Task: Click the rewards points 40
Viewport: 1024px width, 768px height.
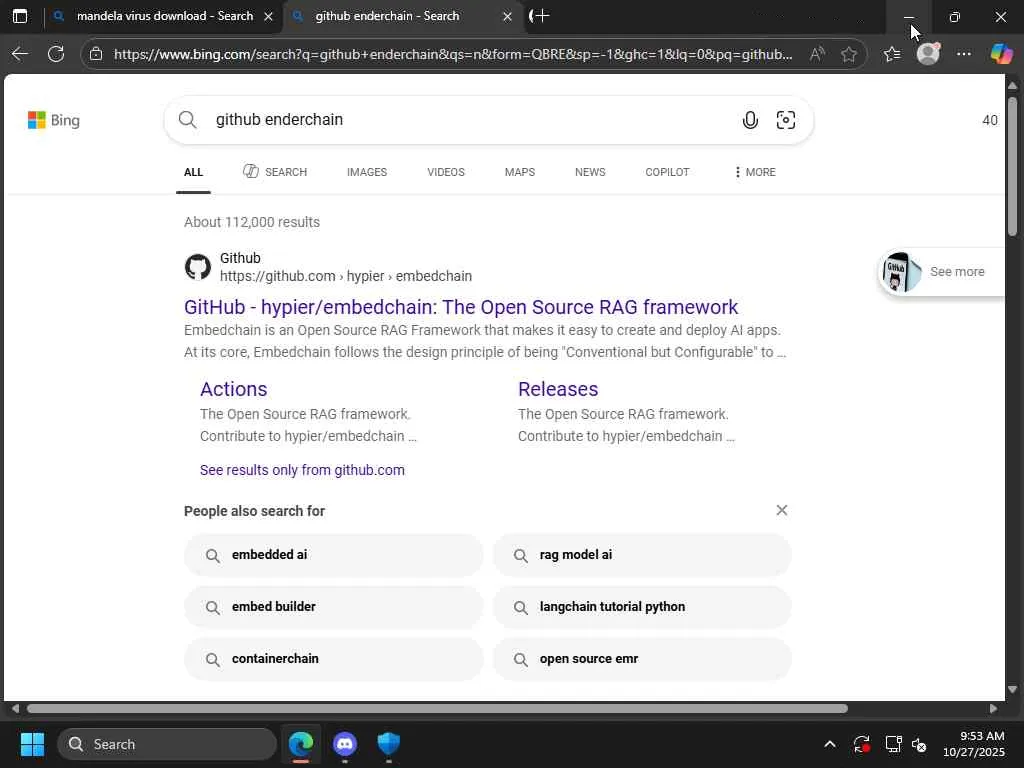Action: (990, 120)
